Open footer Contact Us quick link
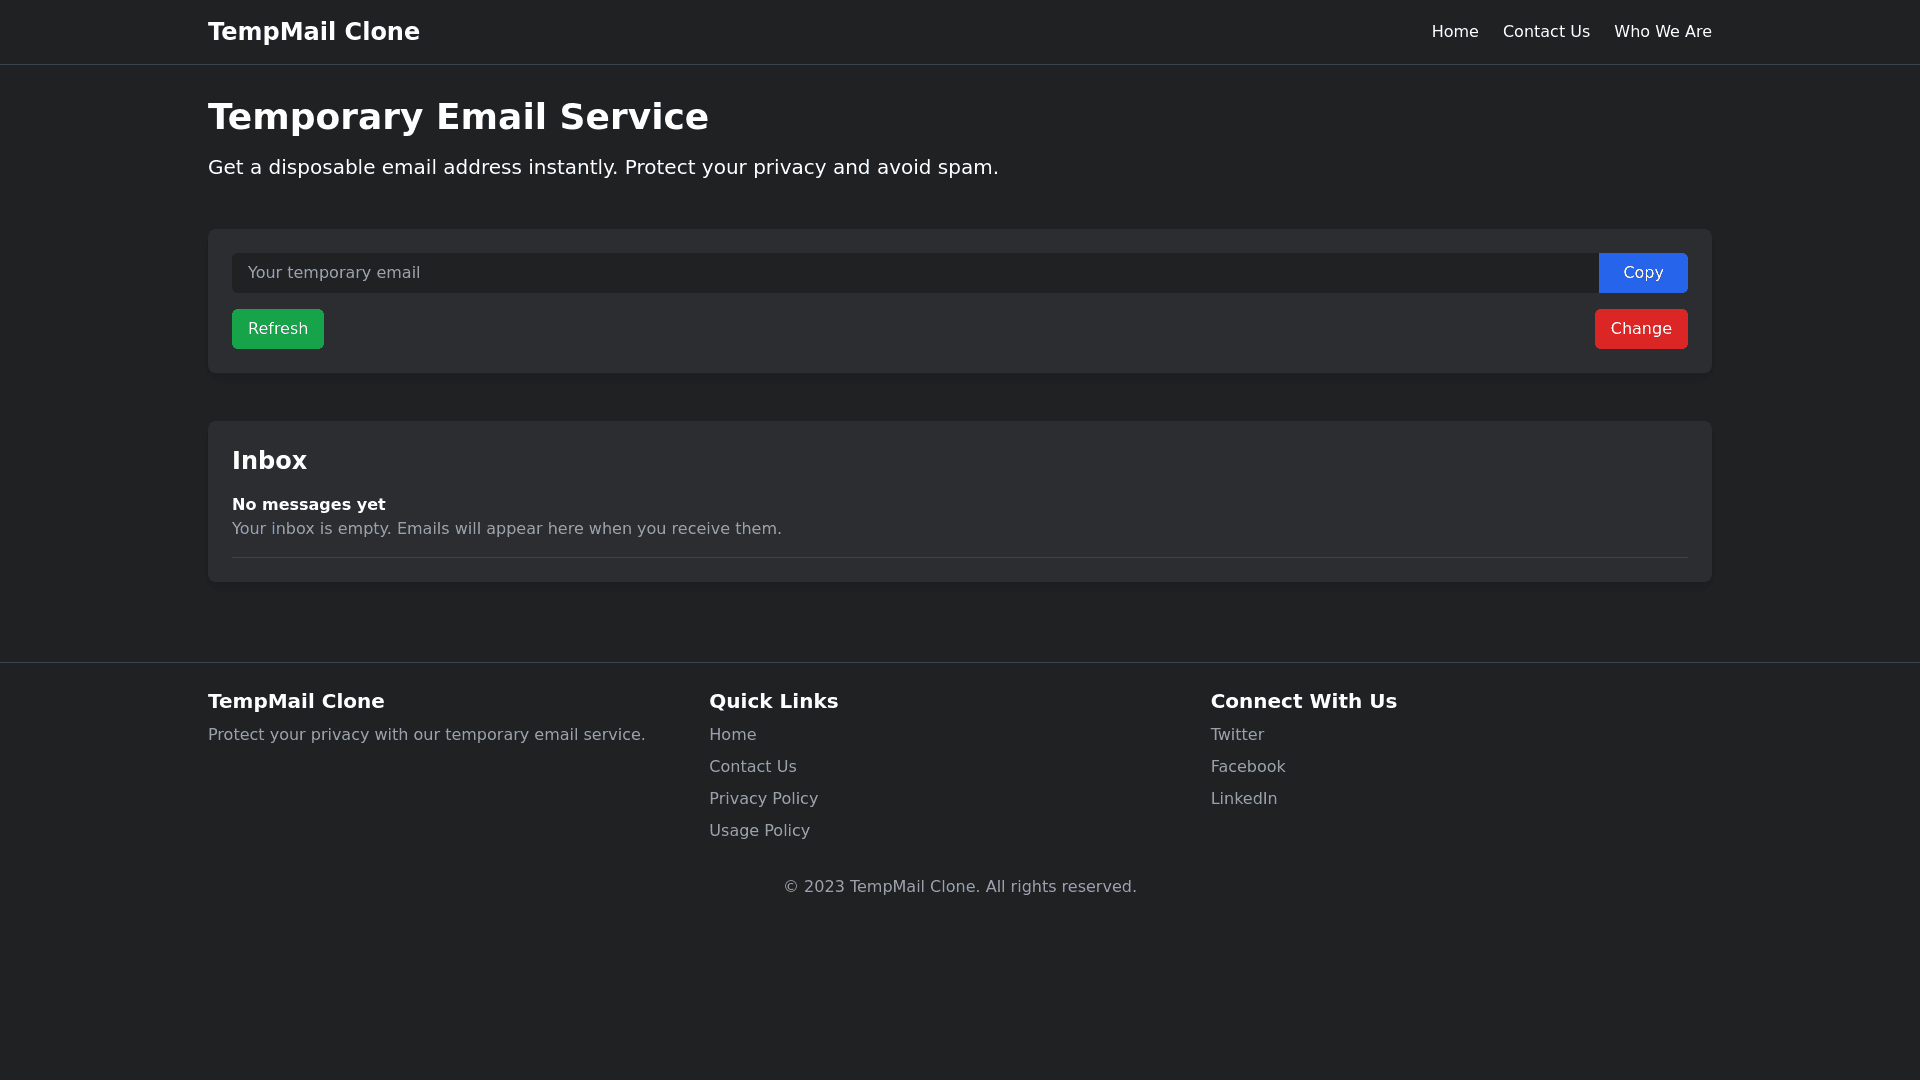The width and height of the screenshot is (1920, 1080). coord(752,767)
